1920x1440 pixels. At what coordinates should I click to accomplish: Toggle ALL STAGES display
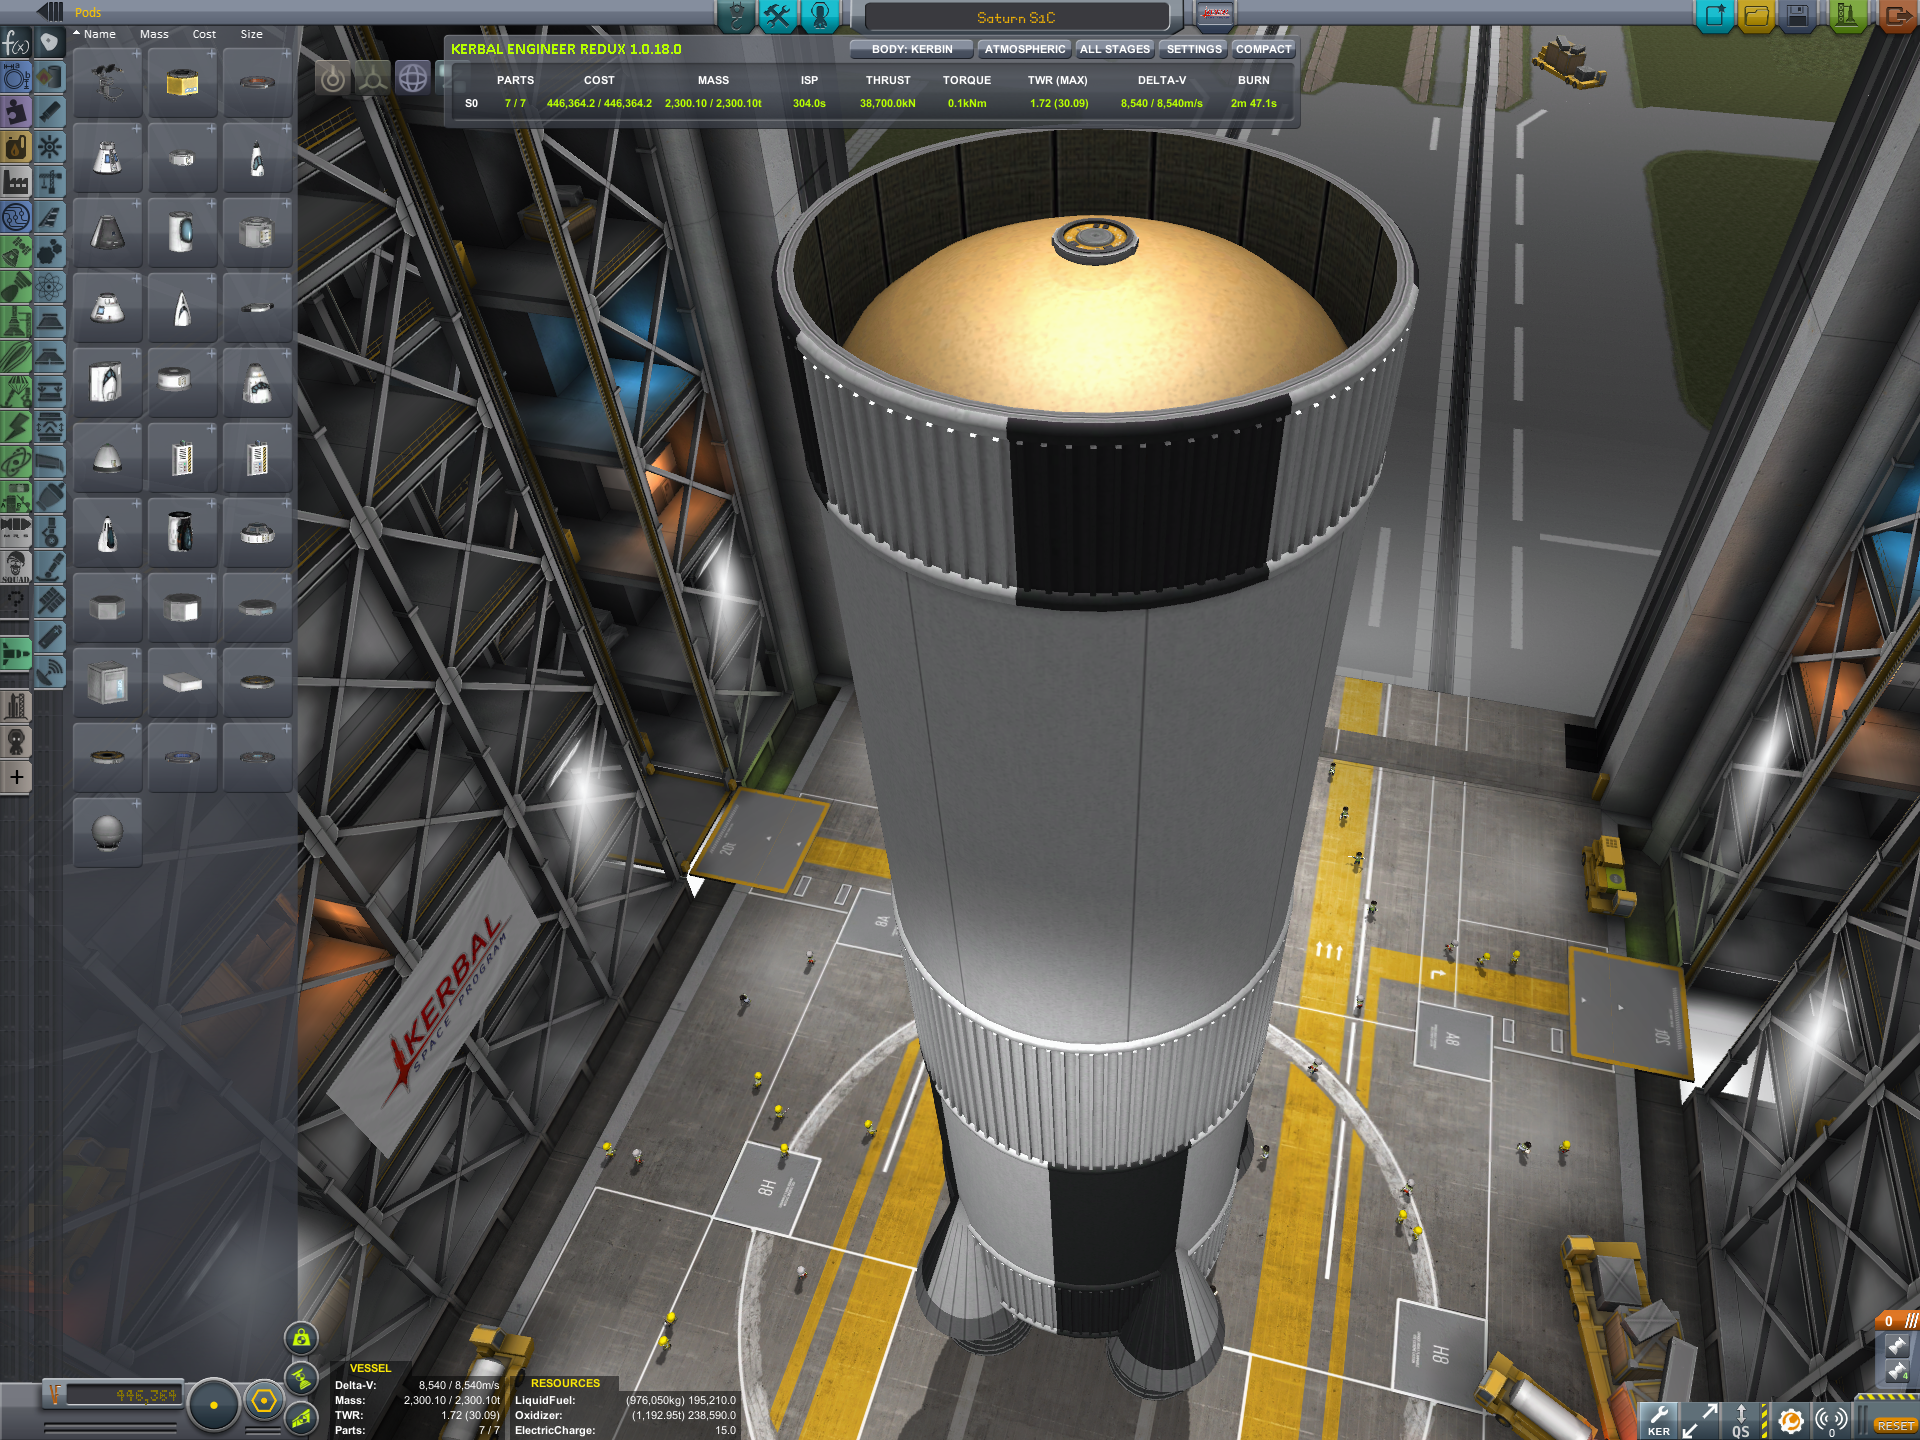point(1115,49)
